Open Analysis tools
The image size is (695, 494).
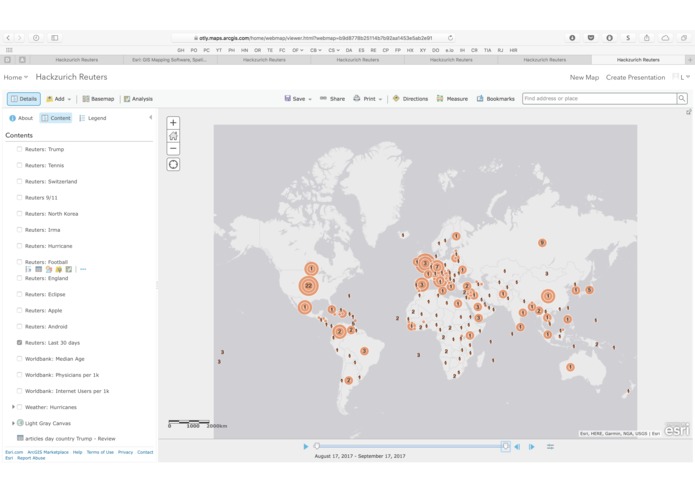point(138,99)
